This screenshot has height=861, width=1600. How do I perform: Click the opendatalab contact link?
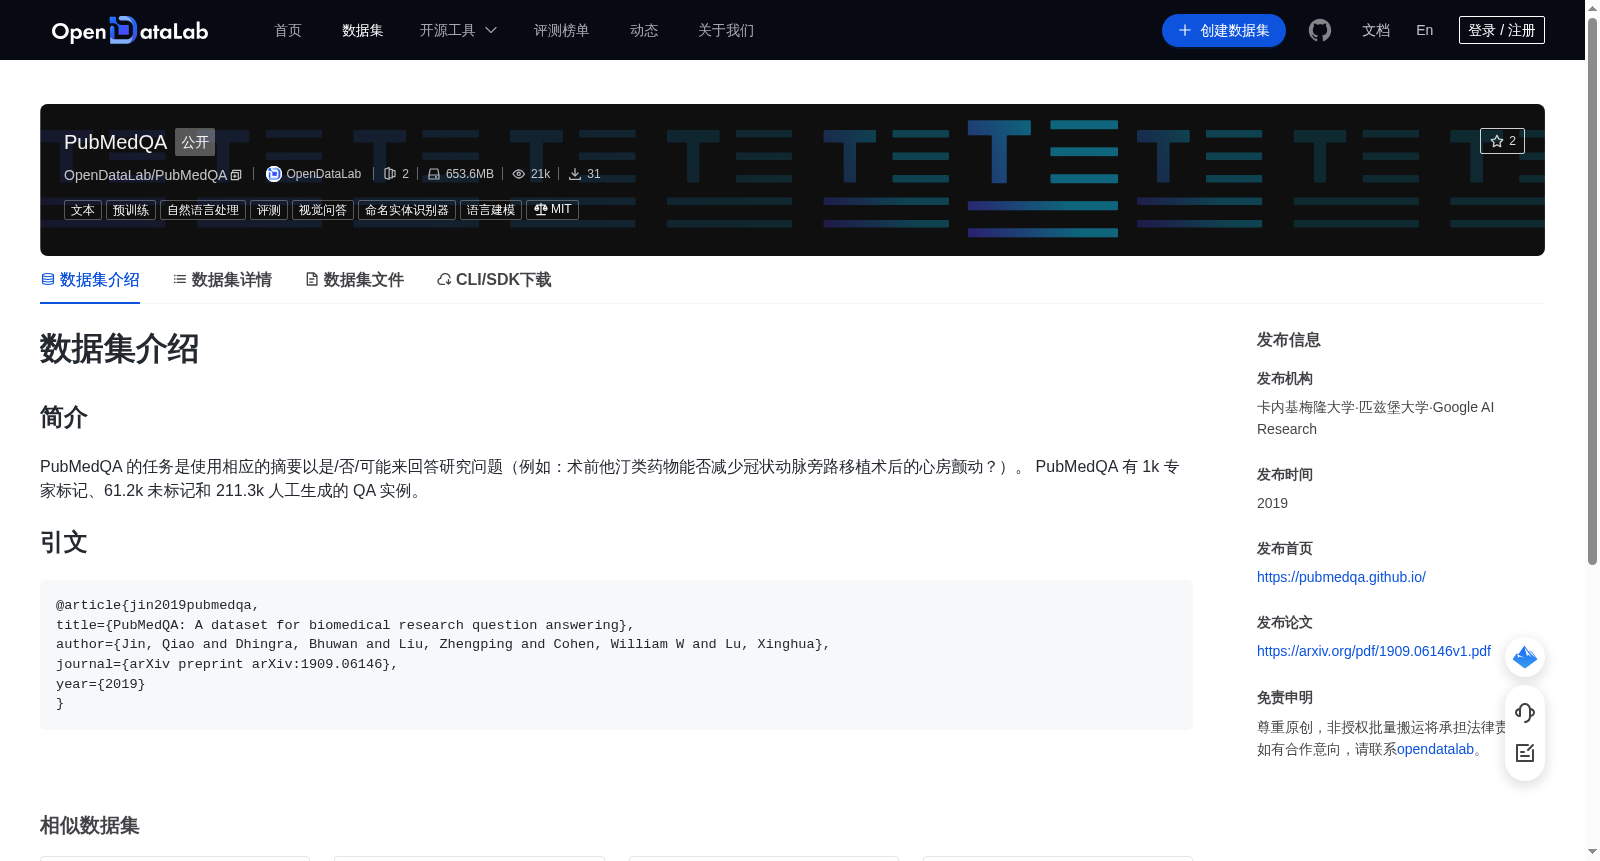pos(1435,749)
